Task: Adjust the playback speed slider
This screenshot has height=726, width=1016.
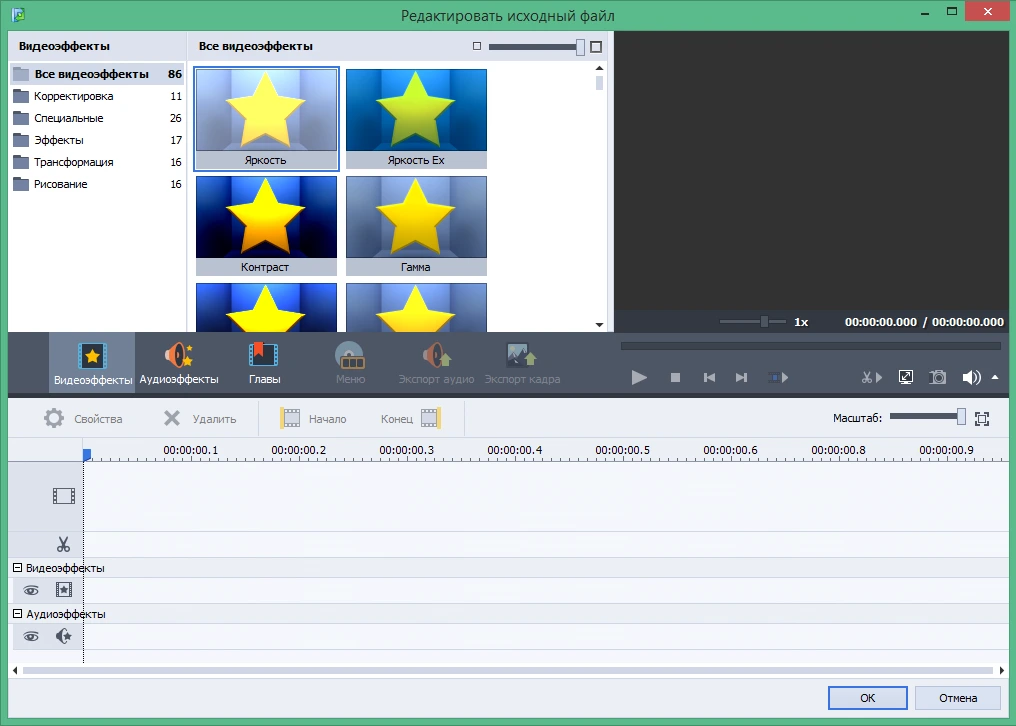Action: tap(765, 322)
